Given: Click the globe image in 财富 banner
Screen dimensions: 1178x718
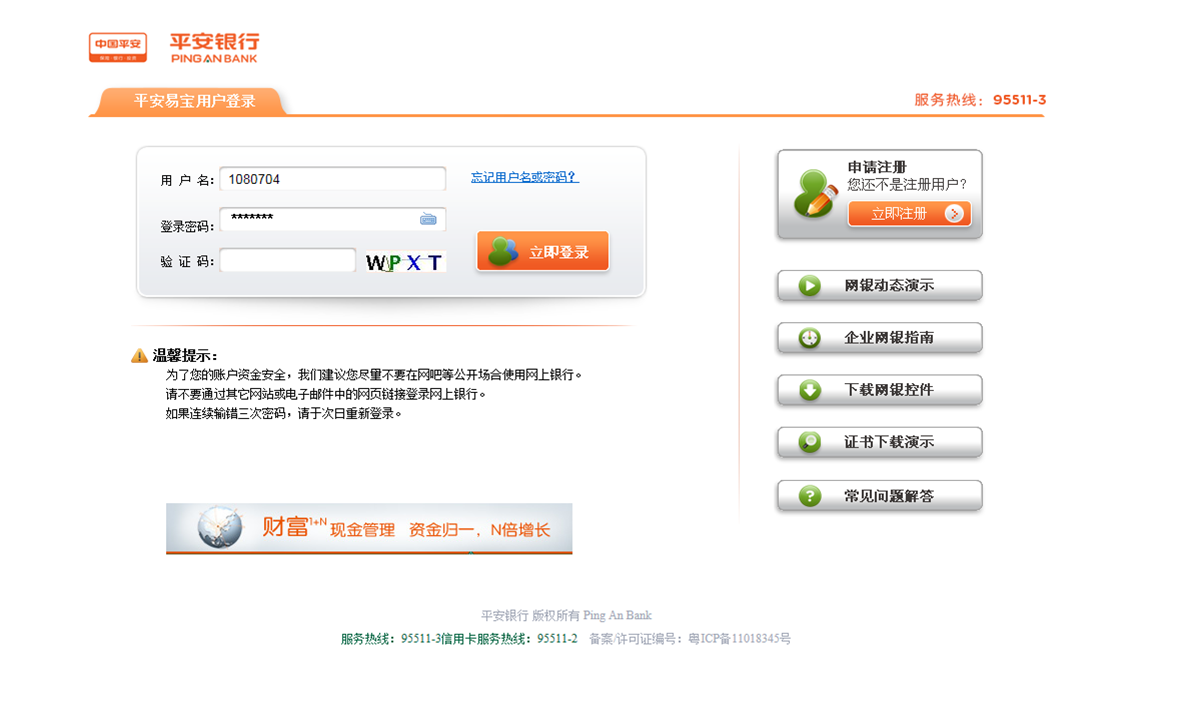Looking at the screenshot, I should click(x=220, y=527).
